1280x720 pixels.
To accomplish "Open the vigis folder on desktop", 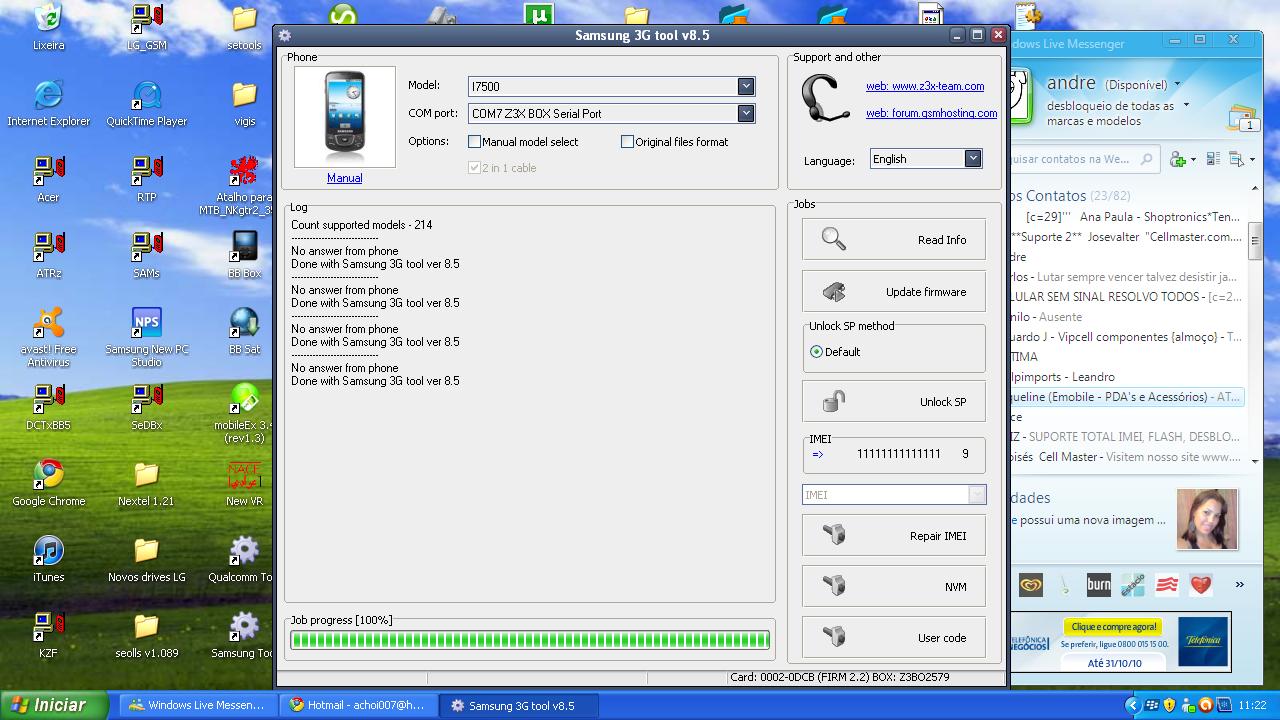I will [x=244, y=103].
